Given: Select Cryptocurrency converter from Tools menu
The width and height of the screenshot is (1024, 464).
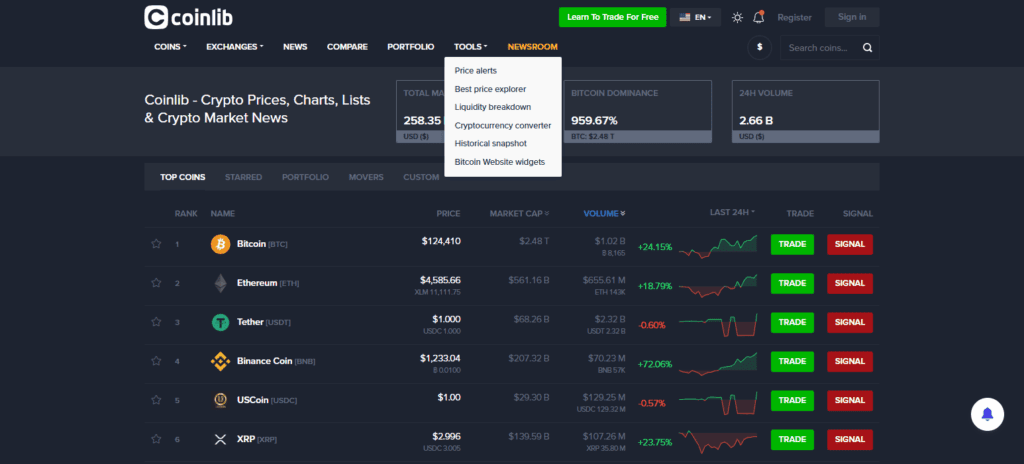Looking at the screenshot, I should tap(502, 125).
